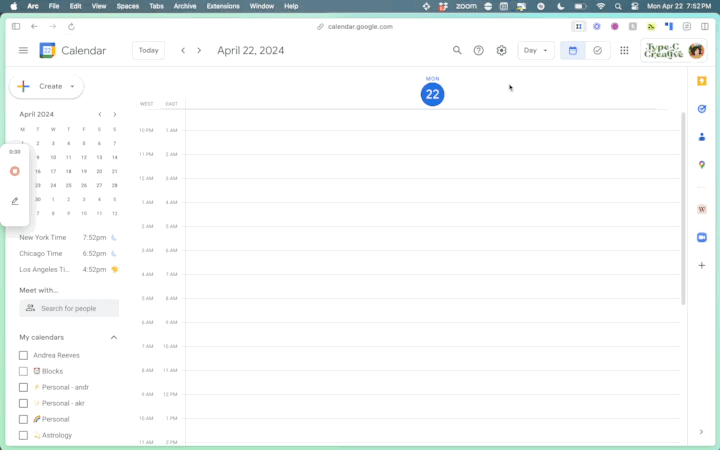Screen dimensions: 720x450
Task: Open Google Tasks in side panel
Action: click(702, 109)
